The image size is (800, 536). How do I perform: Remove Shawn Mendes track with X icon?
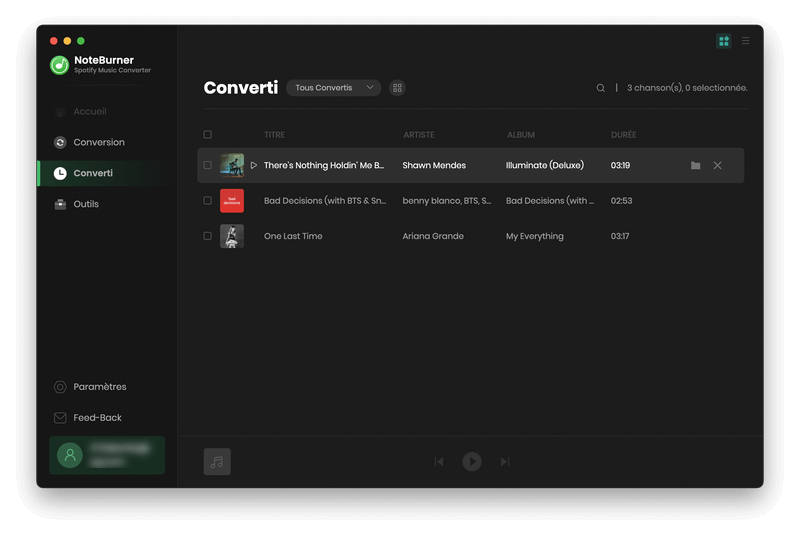click(x=717, y=165)
